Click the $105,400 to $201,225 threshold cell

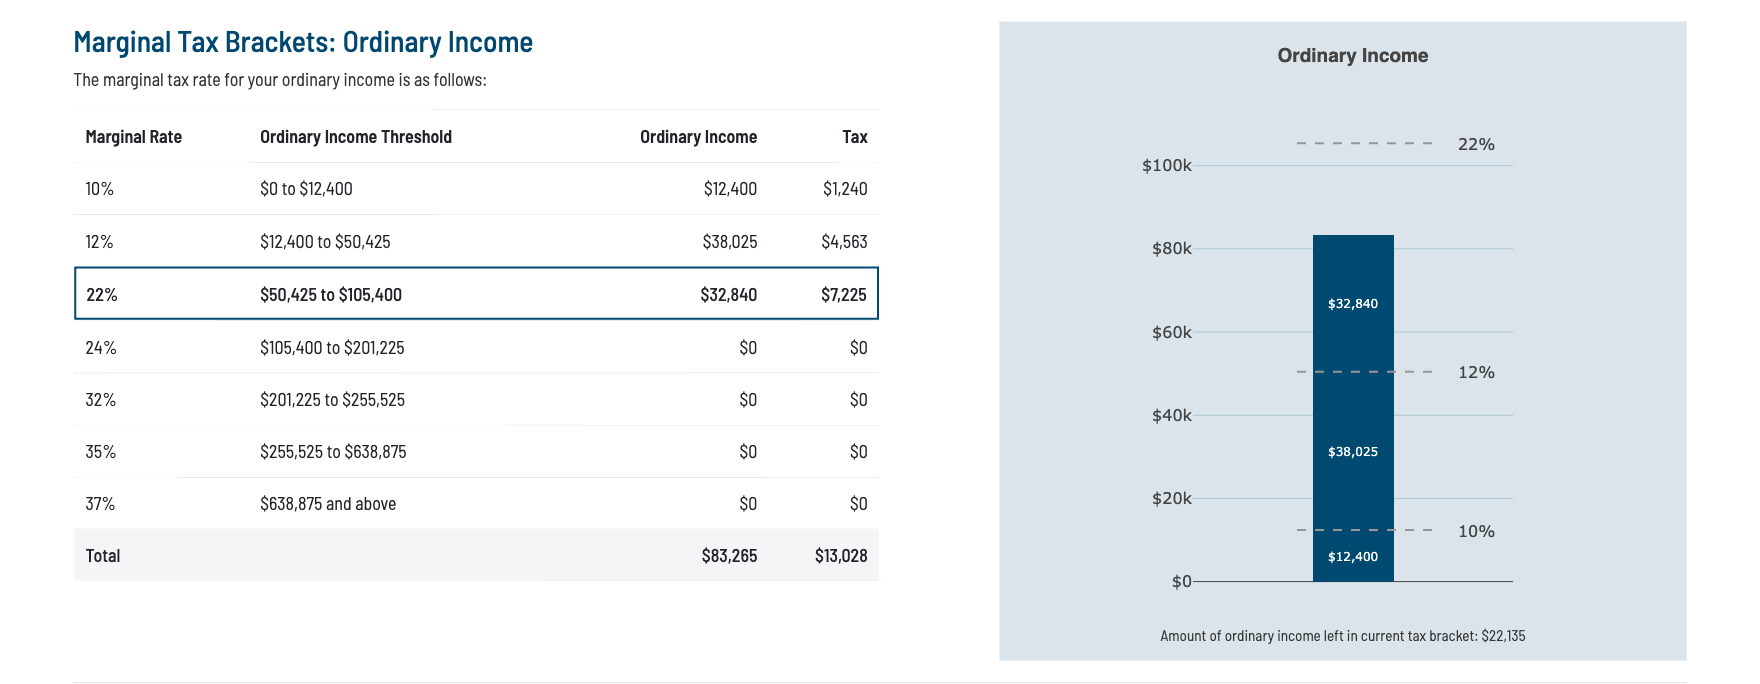coord(332,348)
